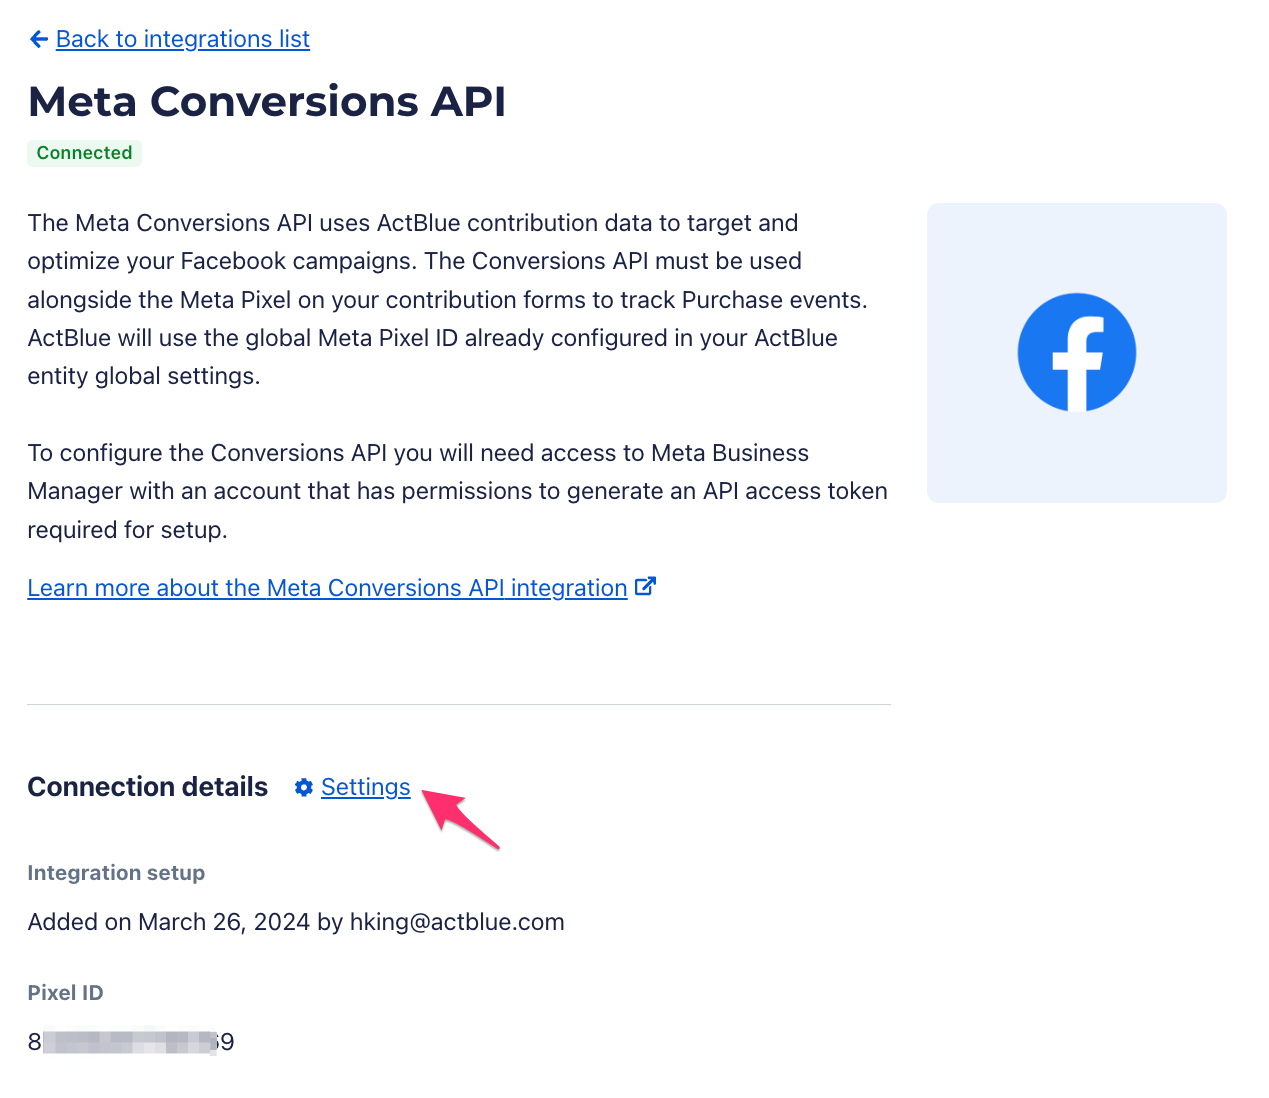The width and height of the screenshot is (1269, 1098).
Task: Click the blurred Pixel ID value
Action: (x=131, y=1042)
